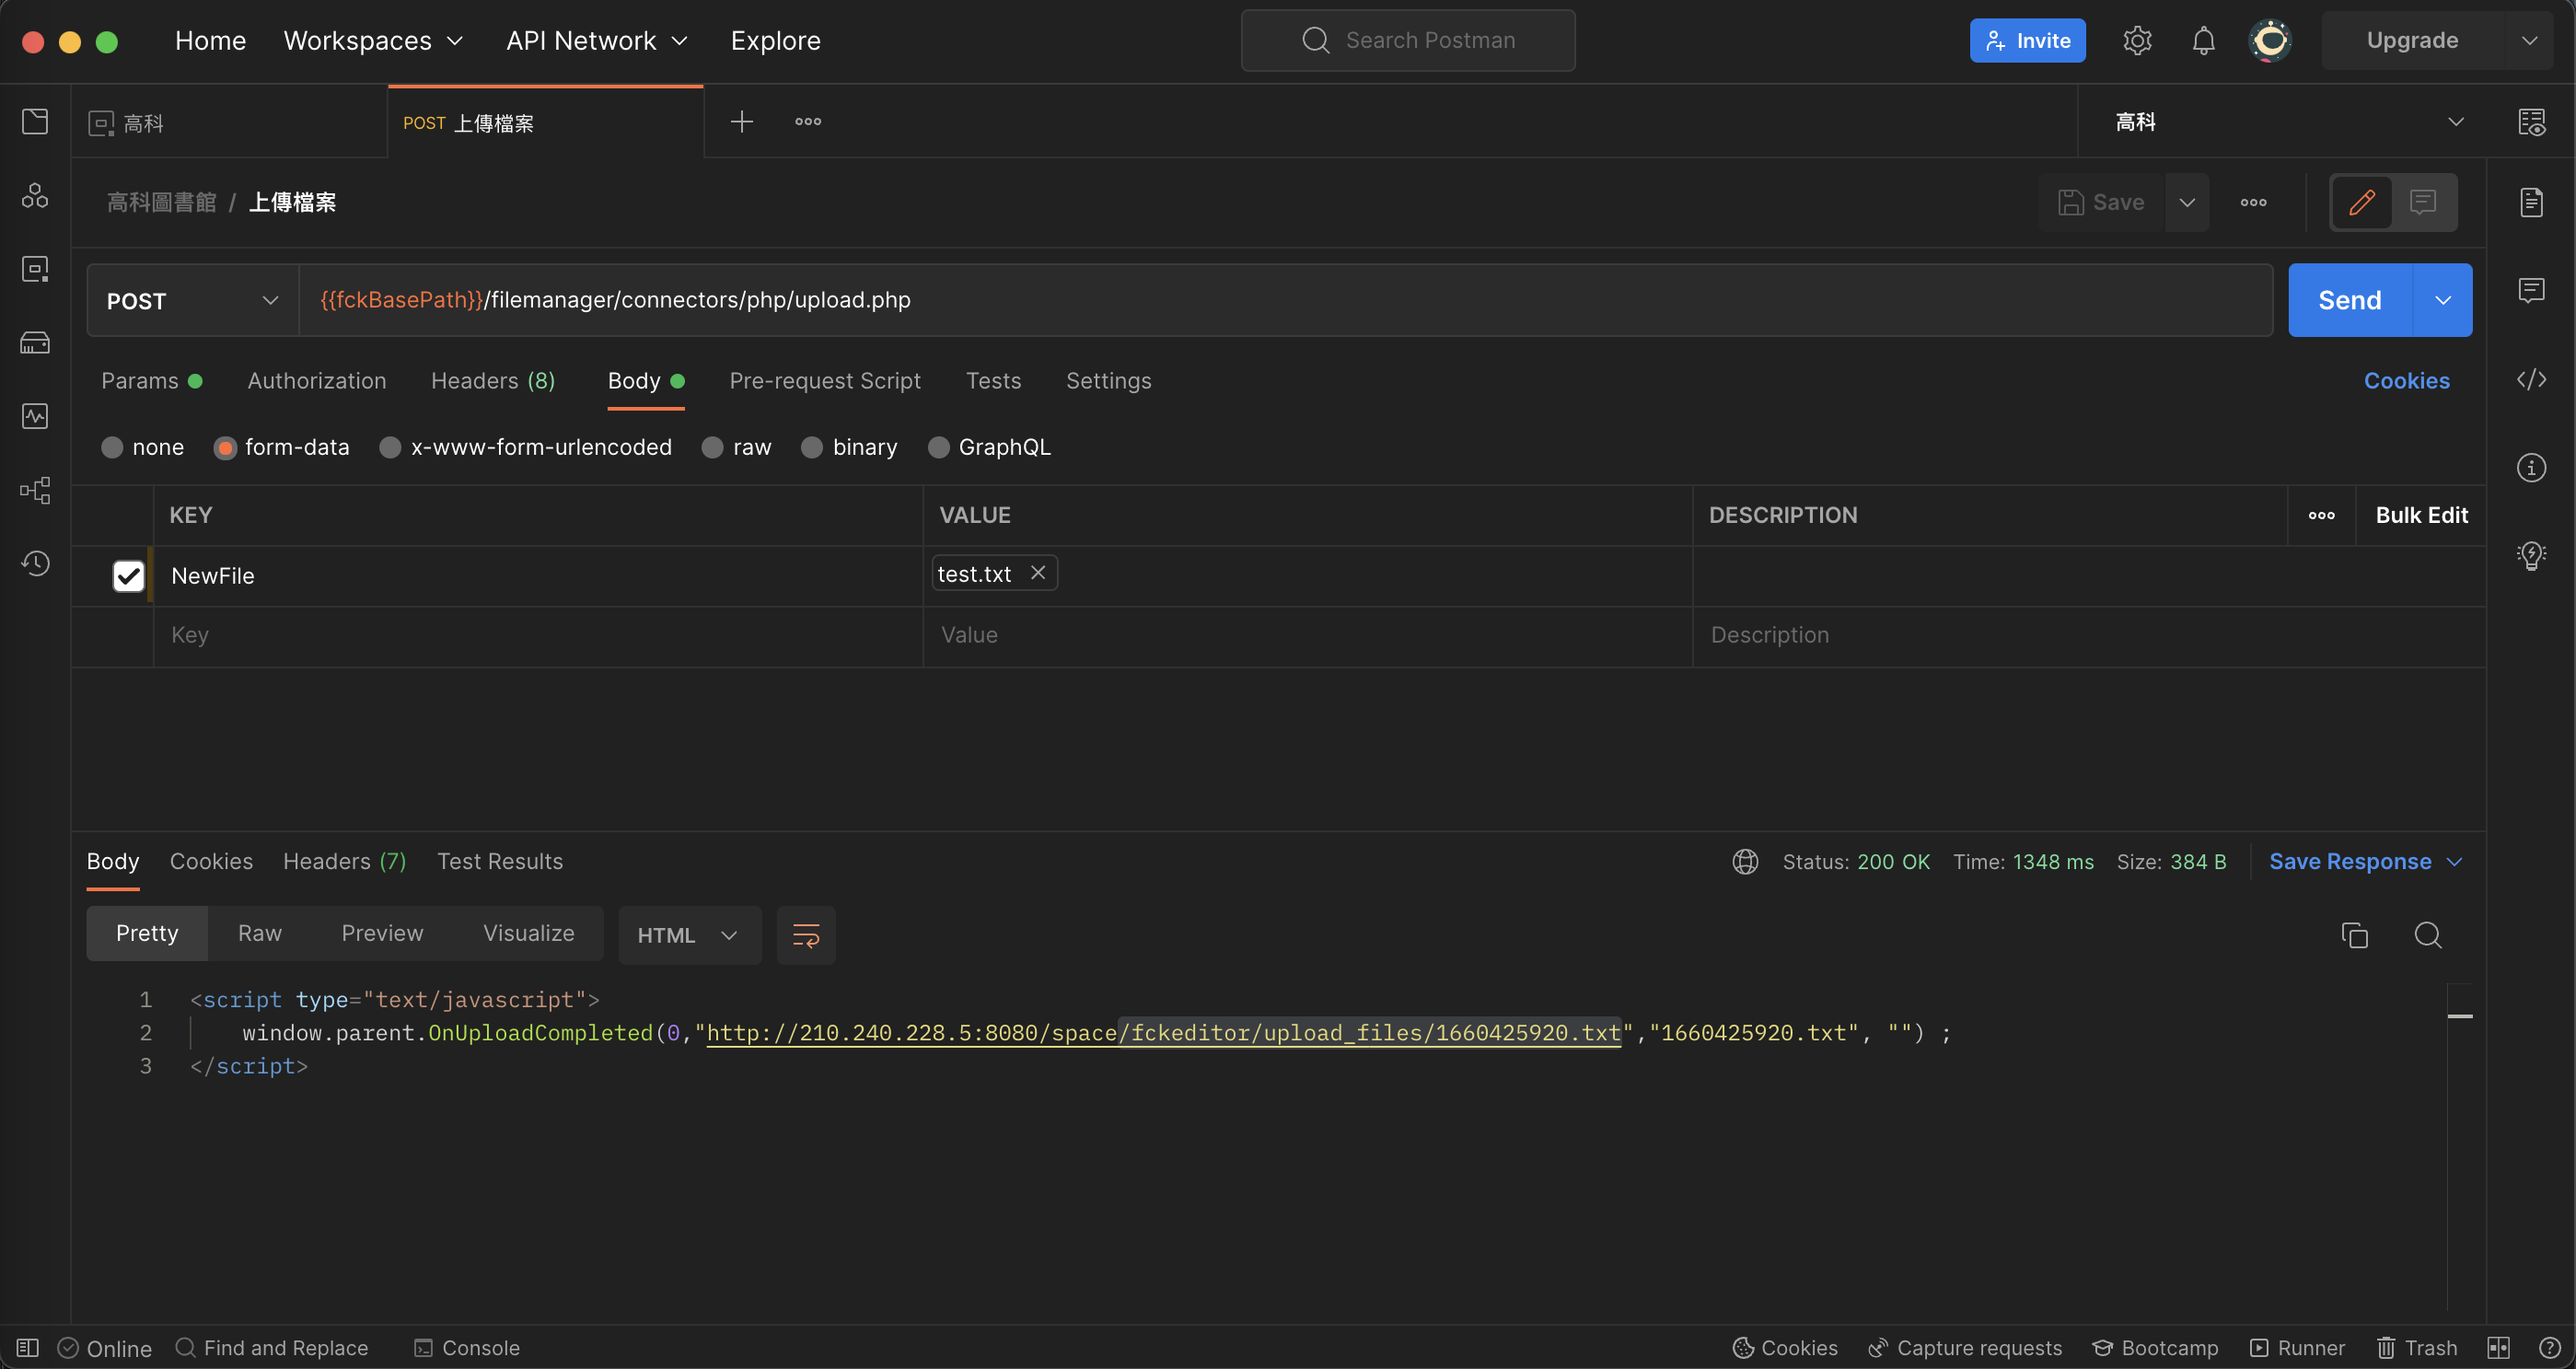Open the Send options arrow
Viewport: 2576px width, 1369px height.
point(2442,300)
